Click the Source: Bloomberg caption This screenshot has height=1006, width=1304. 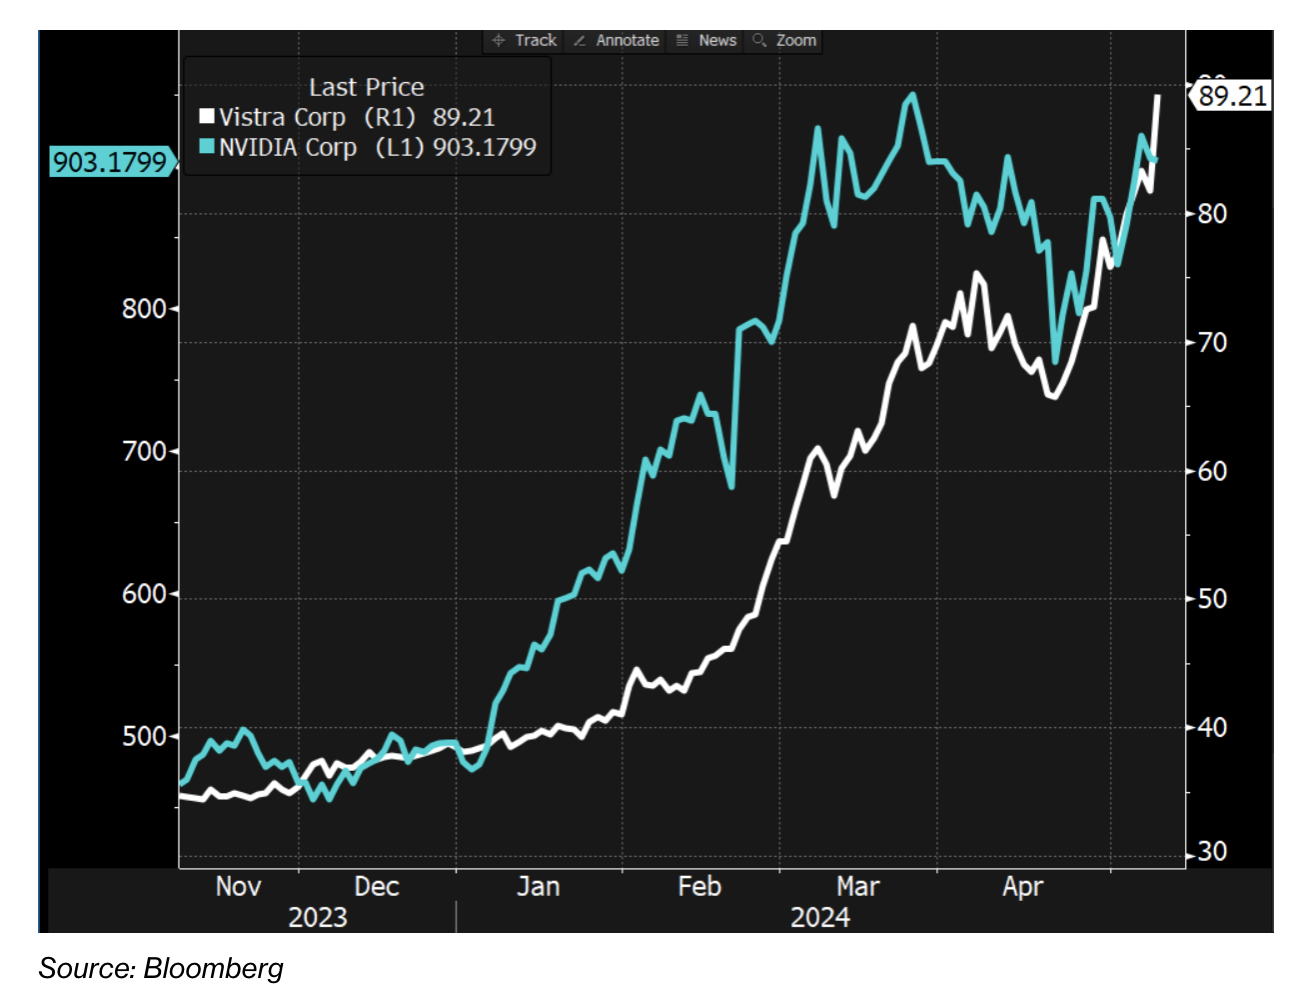click(161, 969)
